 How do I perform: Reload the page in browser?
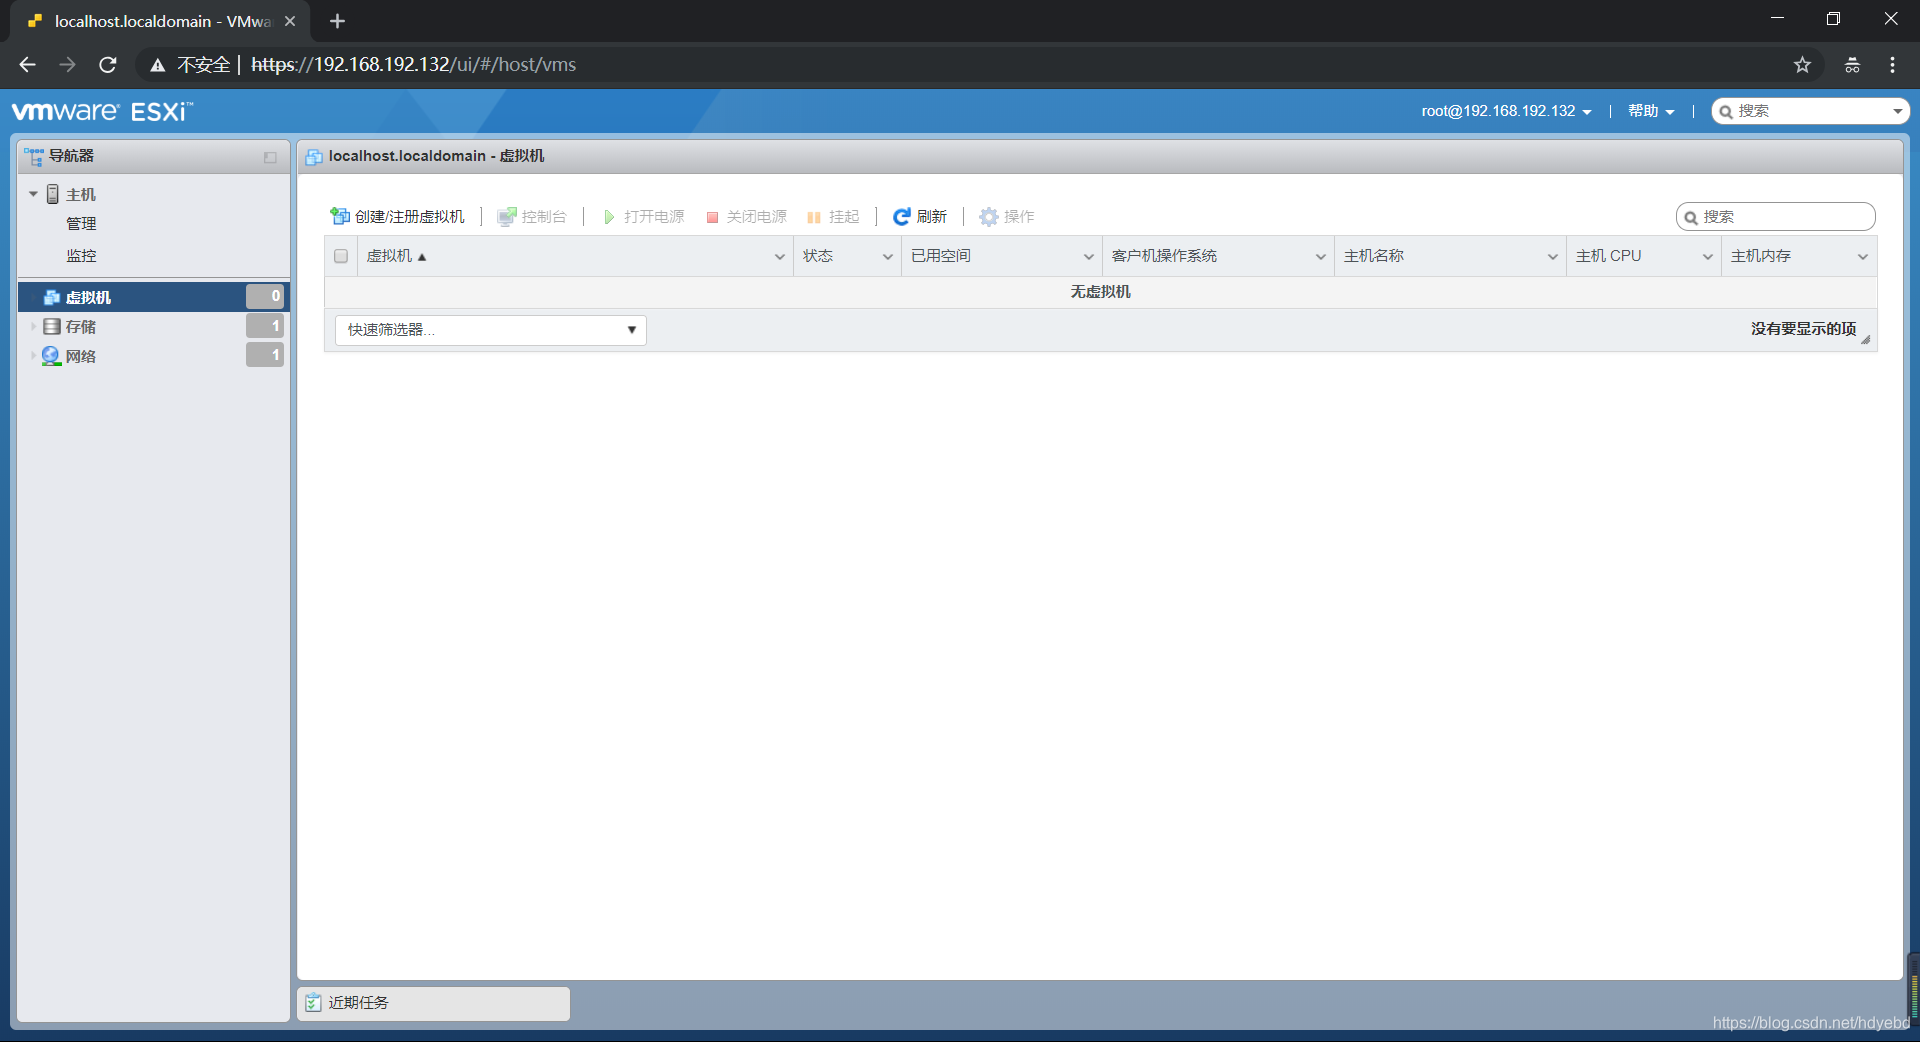(x=108, y=65)
